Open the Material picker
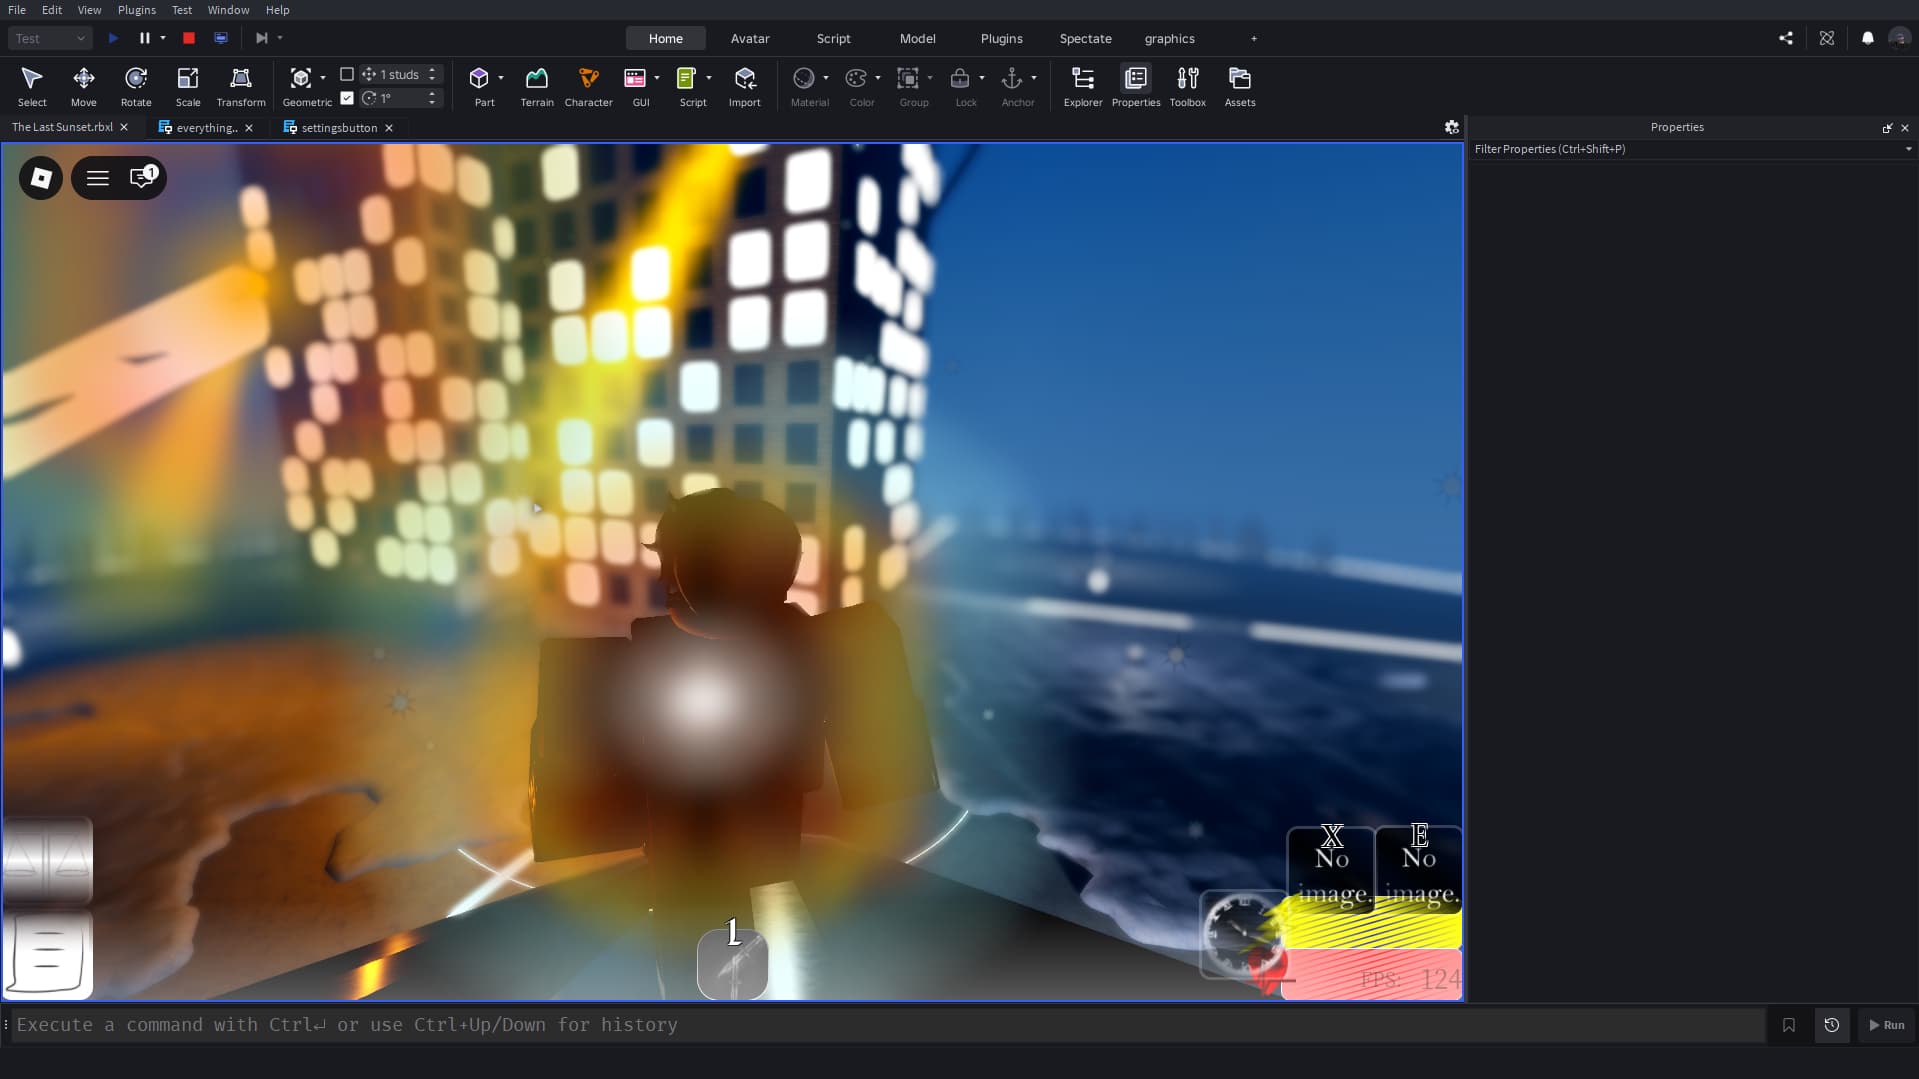 pos(804,78)
